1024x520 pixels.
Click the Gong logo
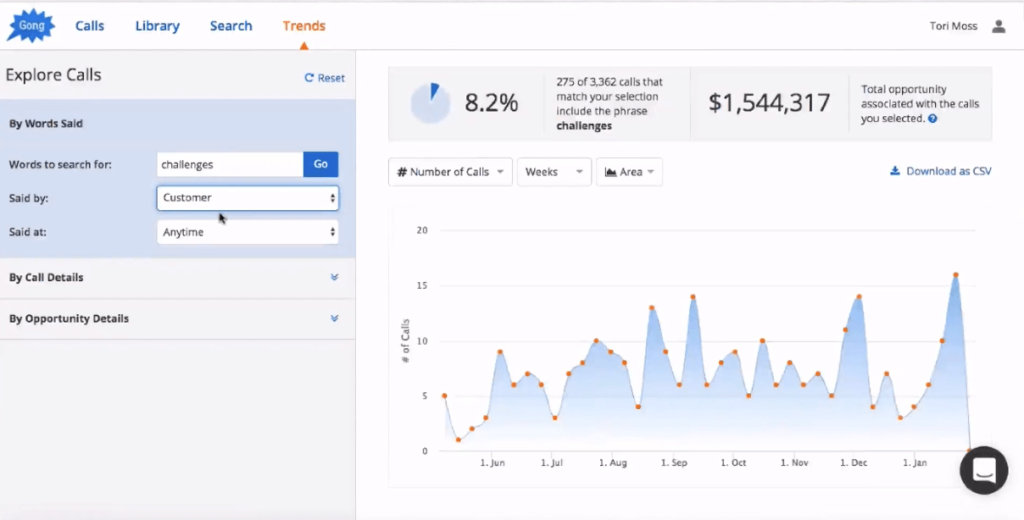[x=31, y=26]
